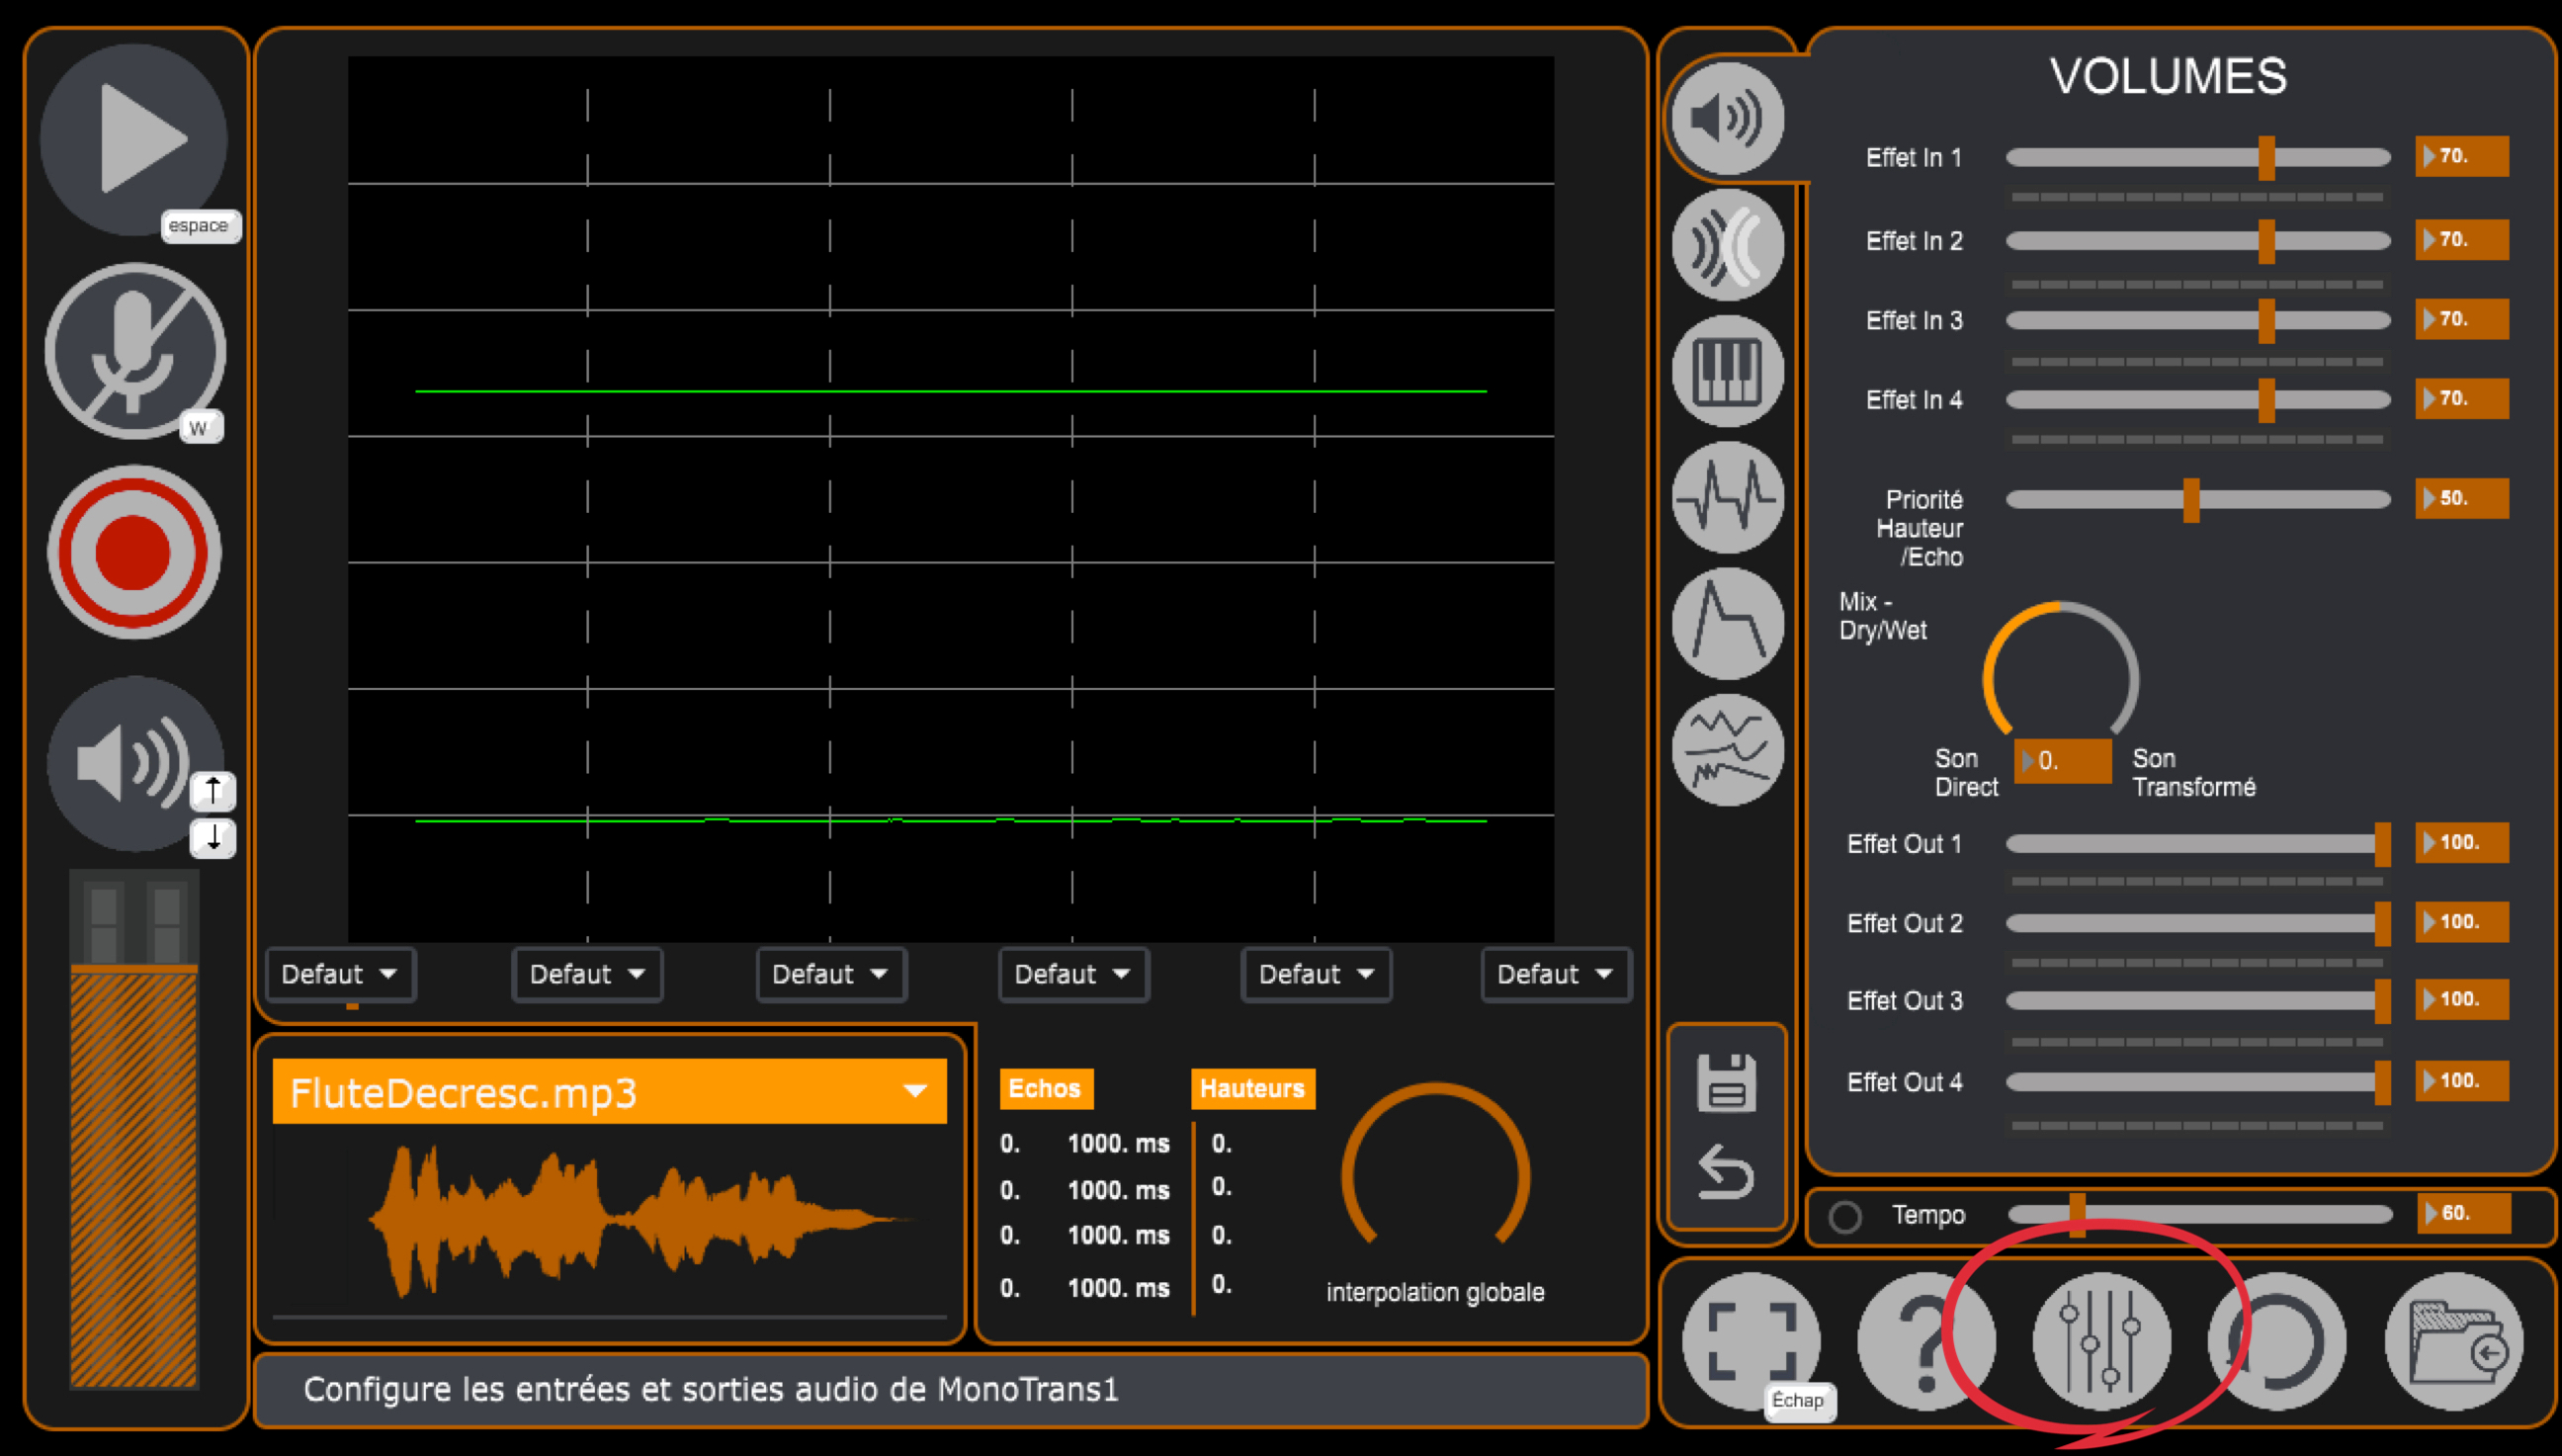Image resolution: width=2562 pixels, height=1456 pixels.
Task: Click the Dry/Wet value field 0.
Action: click(2062, 761)
